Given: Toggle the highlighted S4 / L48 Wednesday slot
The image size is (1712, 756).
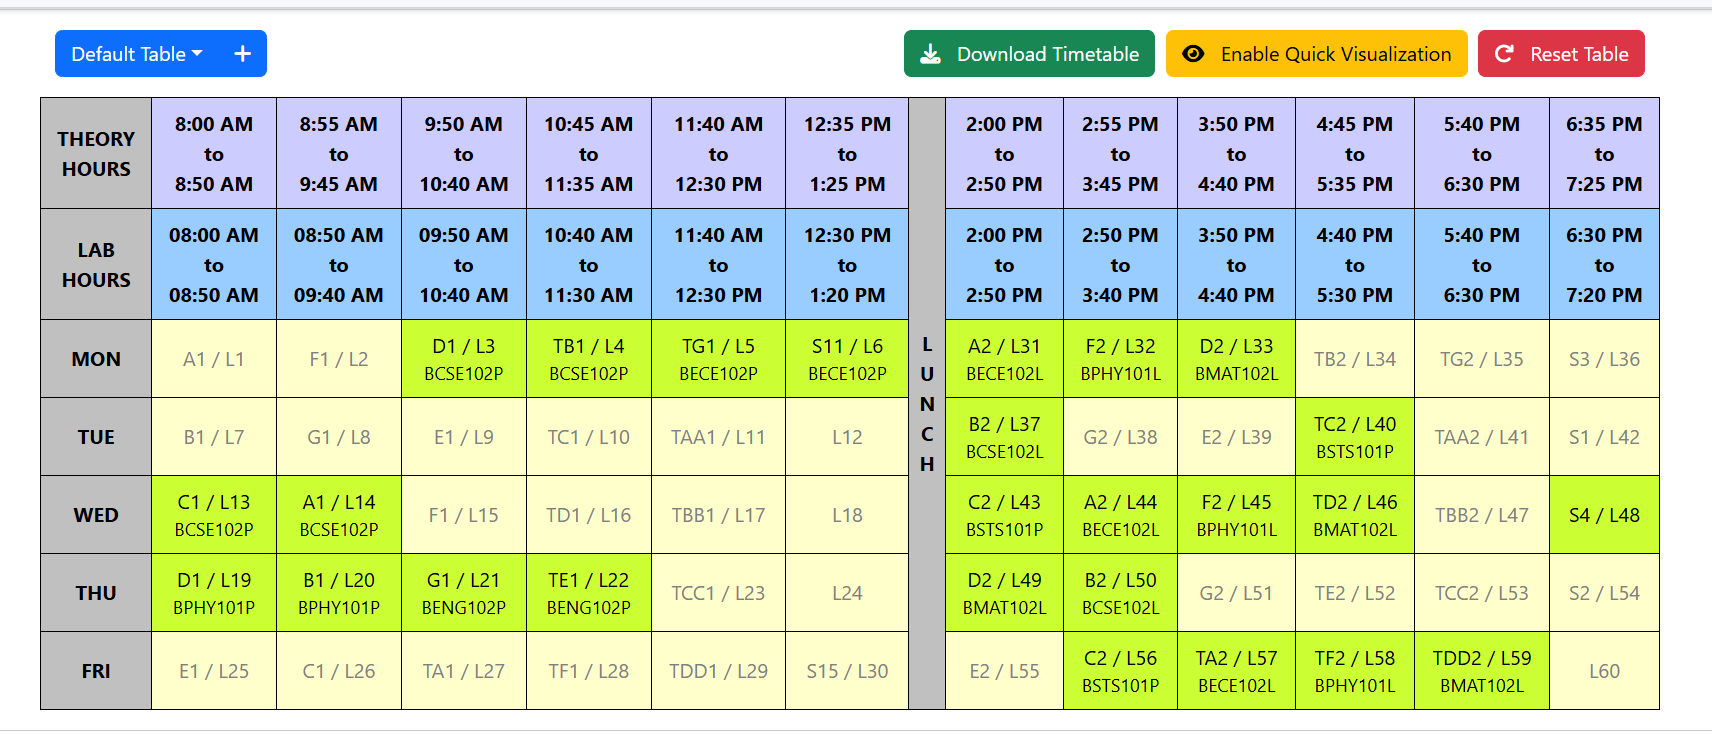Looking at the screenshot, I should coord(1603,515).
